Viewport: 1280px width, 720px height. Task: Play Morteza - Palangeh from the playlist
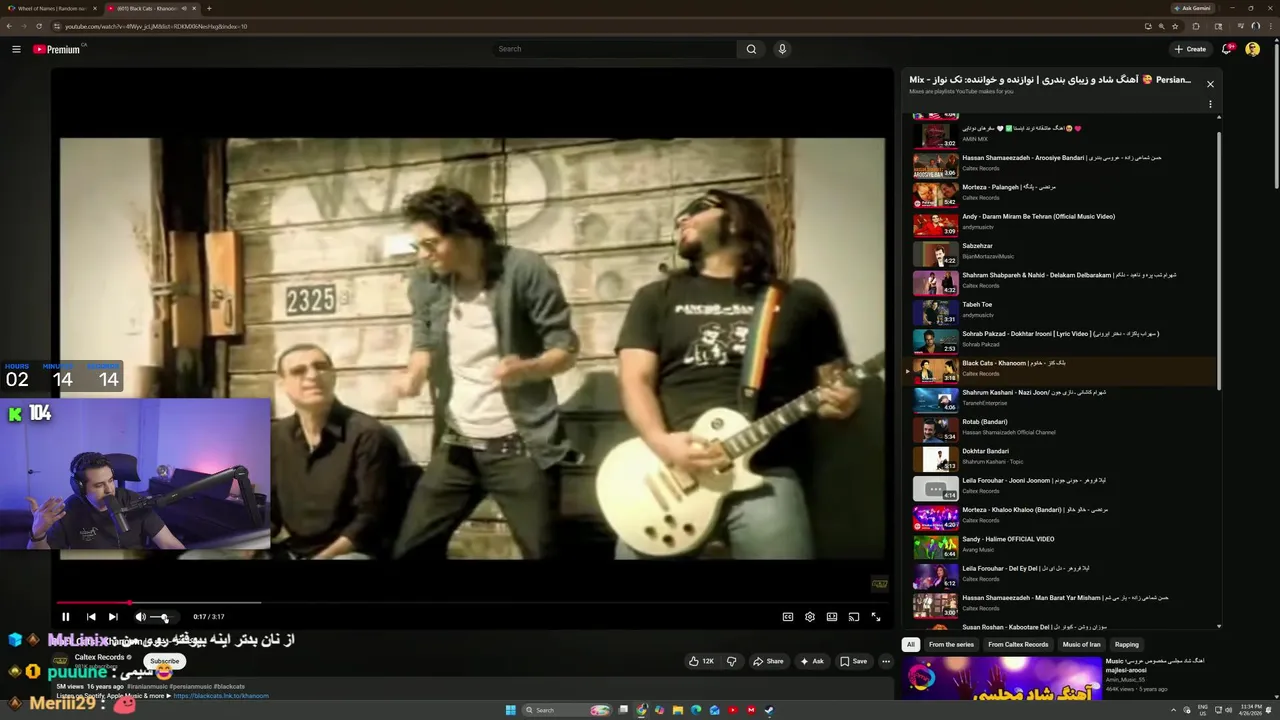point(1060,194)
